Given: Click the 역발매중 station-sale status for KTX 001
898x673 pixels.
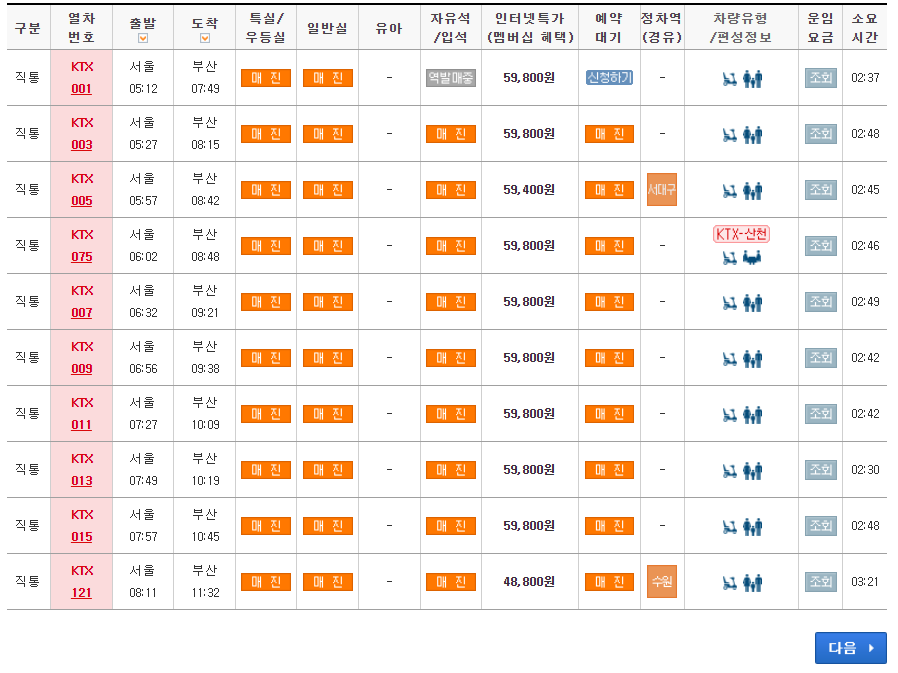Looking at the screenshot, I should point(451,77).
